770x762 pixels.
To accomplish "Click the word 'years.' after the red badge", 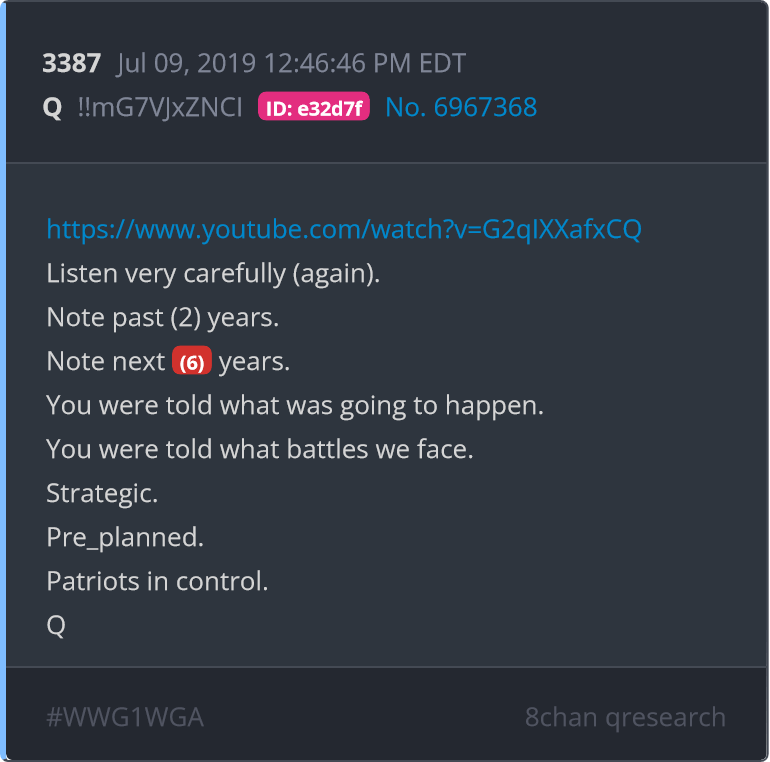I will point(254,362).
